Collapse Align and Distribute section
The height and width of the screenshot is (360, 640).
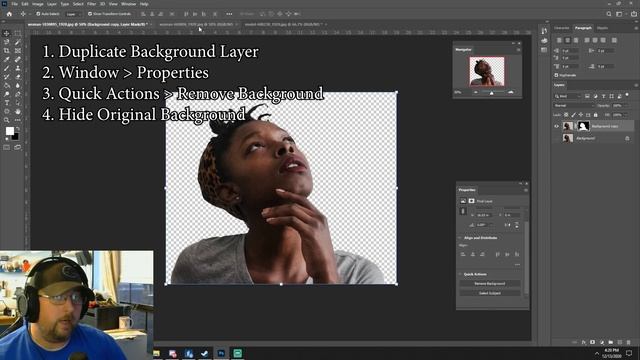click(460, 238)
